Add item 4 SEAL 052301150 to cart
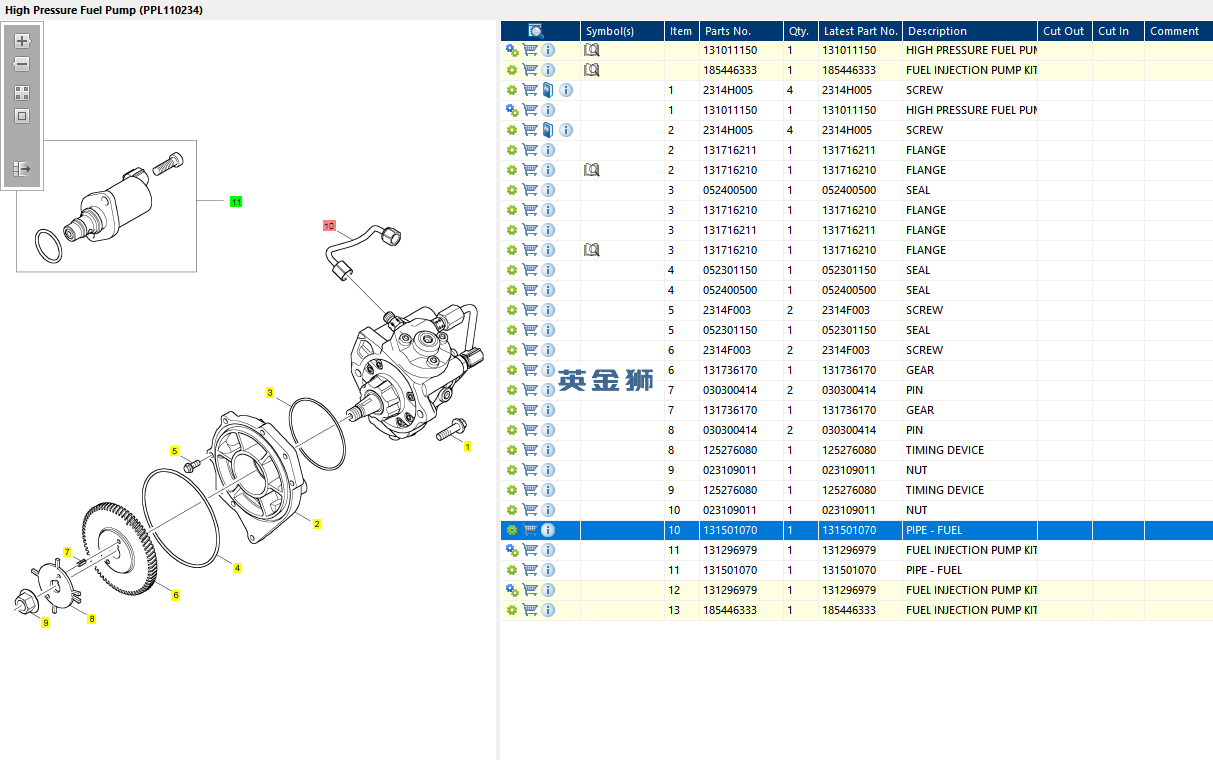 pos(530,270)
